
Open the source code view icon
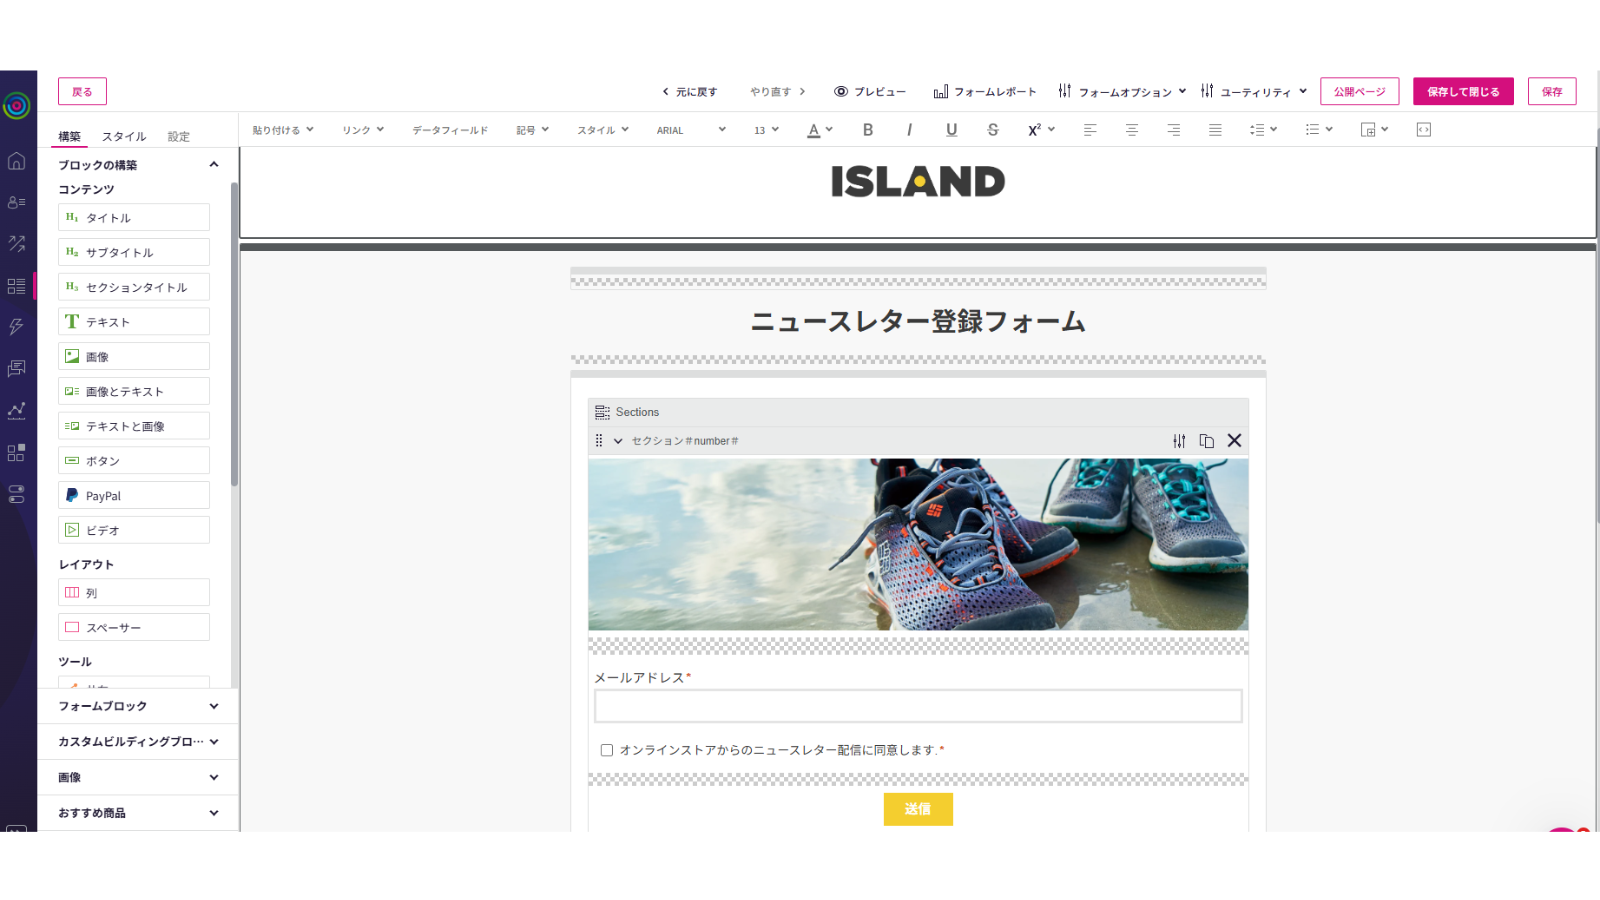1424,130
